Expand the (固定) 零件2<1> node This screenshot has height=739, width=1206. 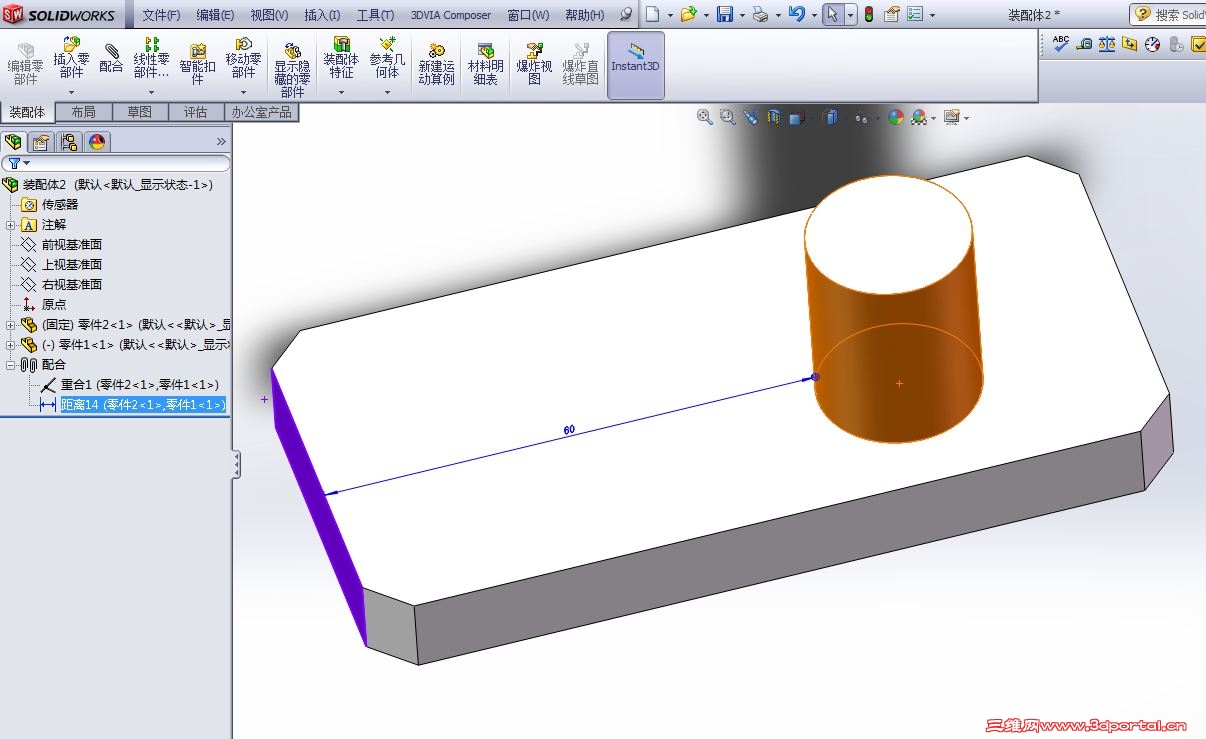(x=11, y=325)
